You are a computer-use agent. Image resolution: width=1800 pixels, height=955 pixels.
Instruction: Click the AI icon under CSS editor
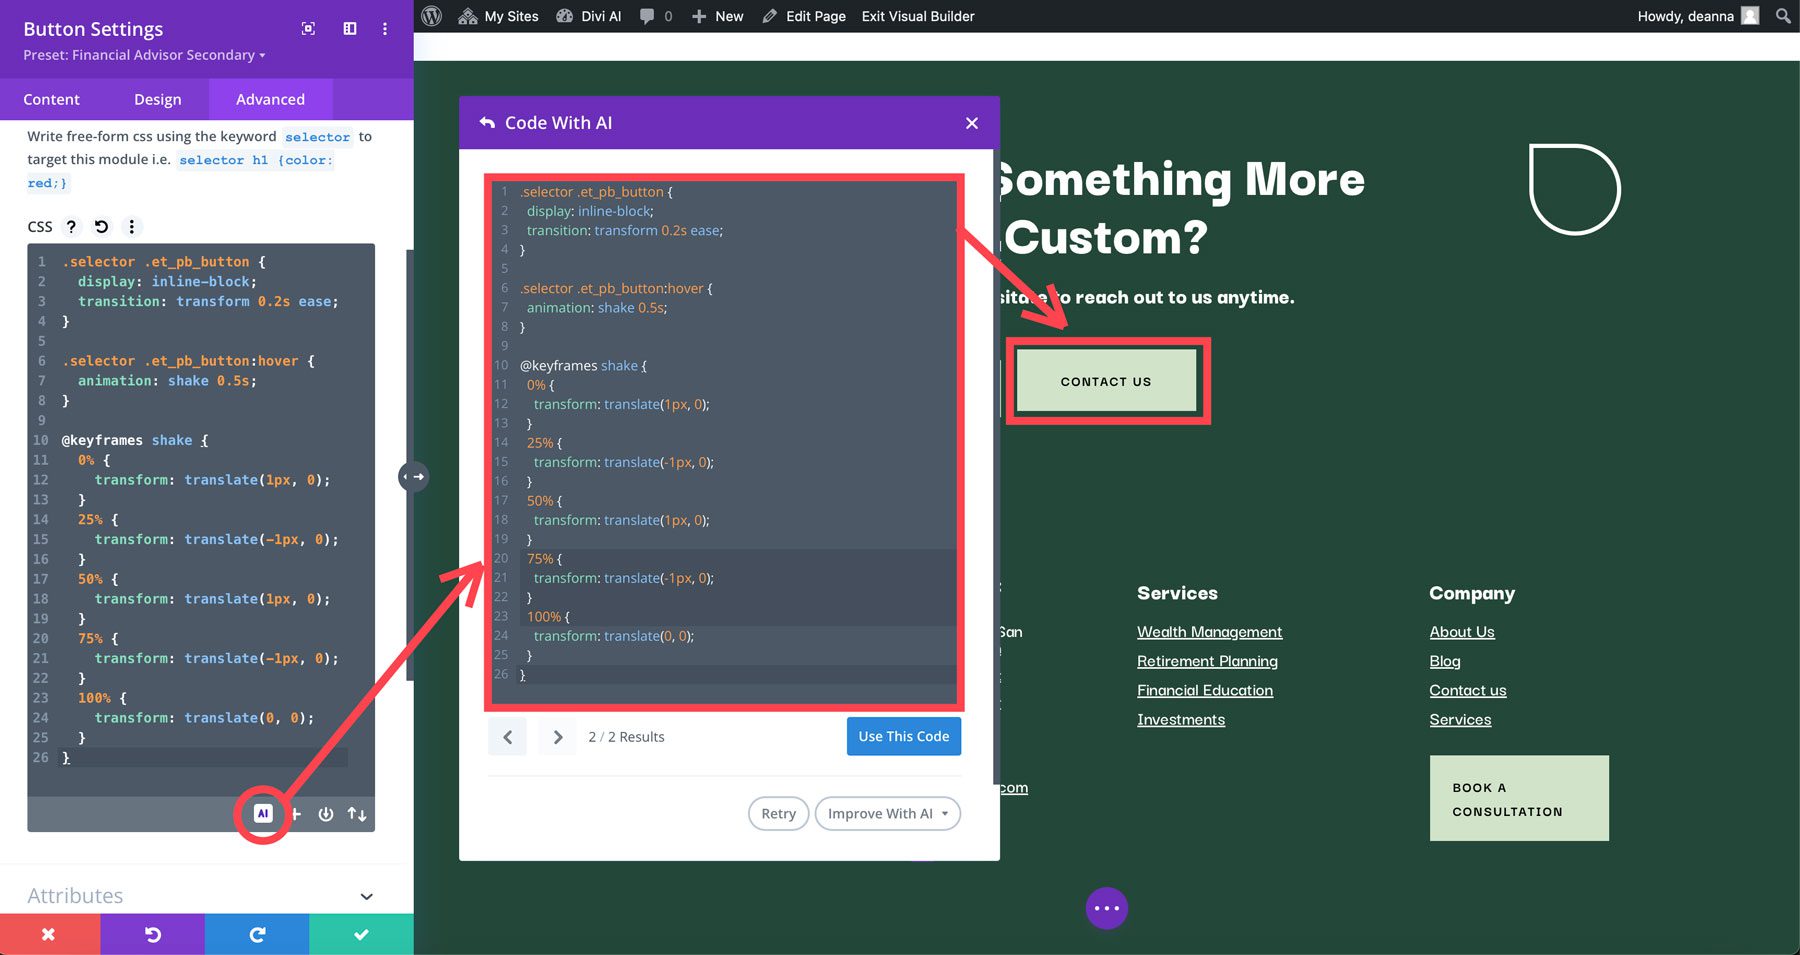(263, 814)
